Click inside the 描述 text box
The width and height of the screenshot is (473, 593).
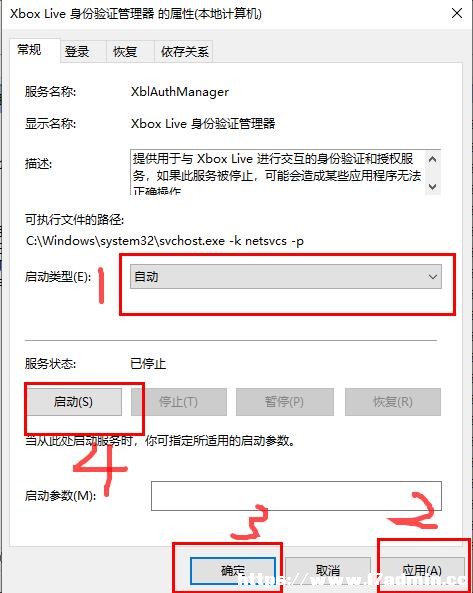click(278, 172)
